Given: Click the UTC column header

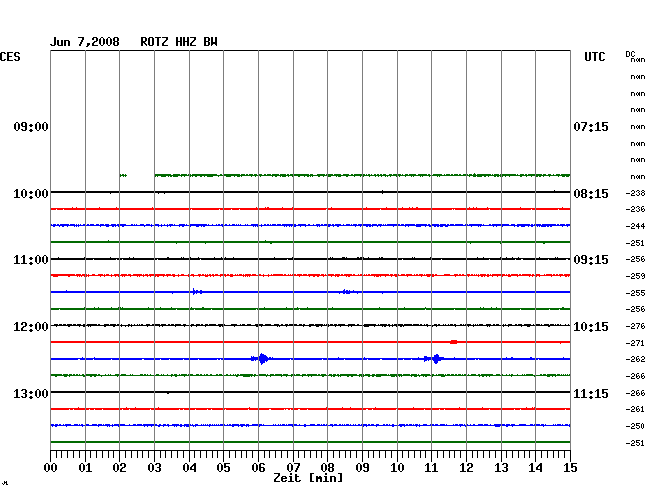Looking at the screenshot, I should tap(594, 57).
